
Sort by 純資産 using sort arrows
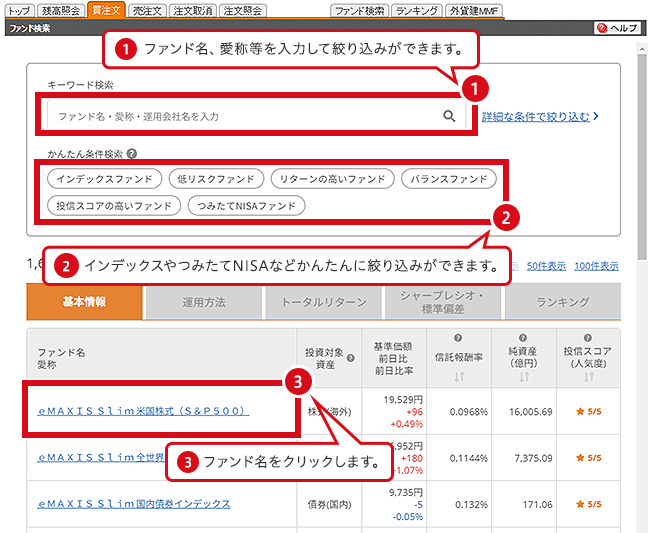(524, 376)
